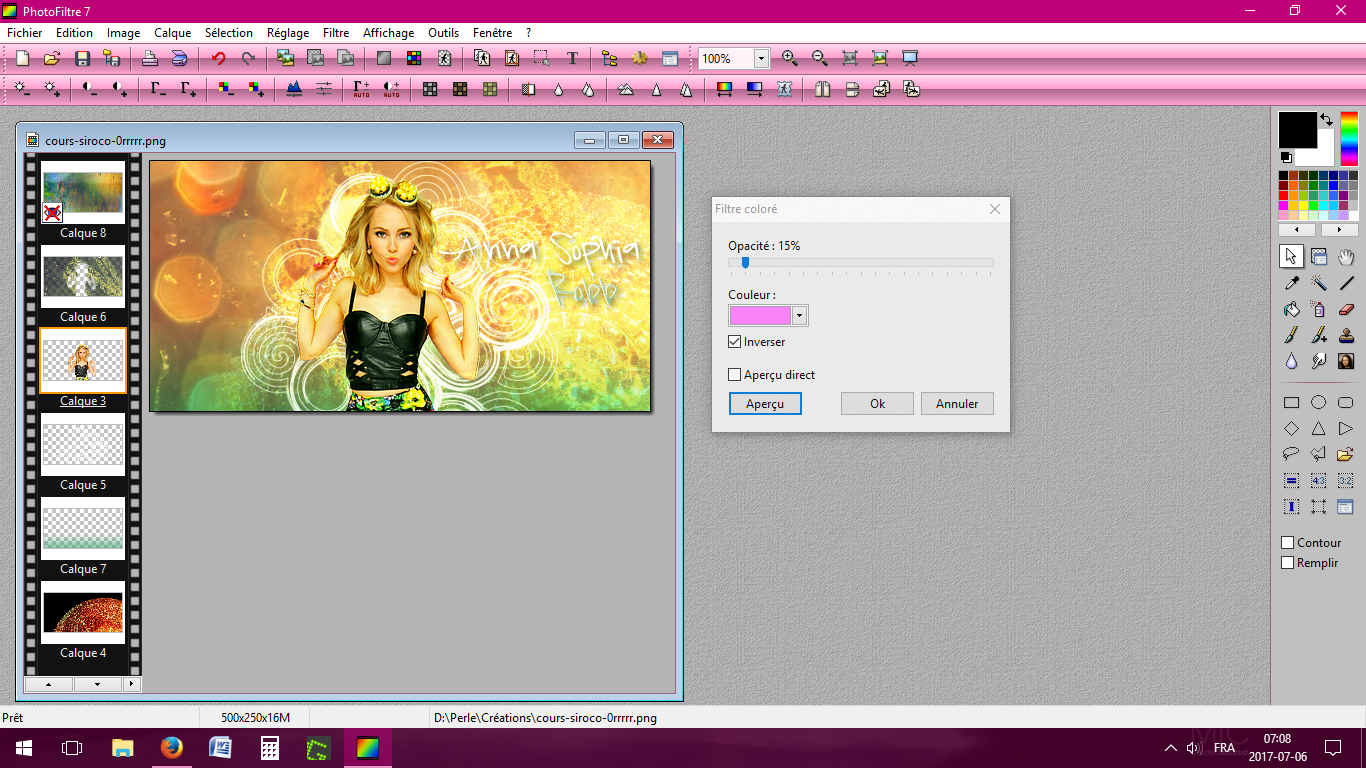The image size is (1366, 768).
Task: Click the Scanner import icon
Action: click(179, 59)
